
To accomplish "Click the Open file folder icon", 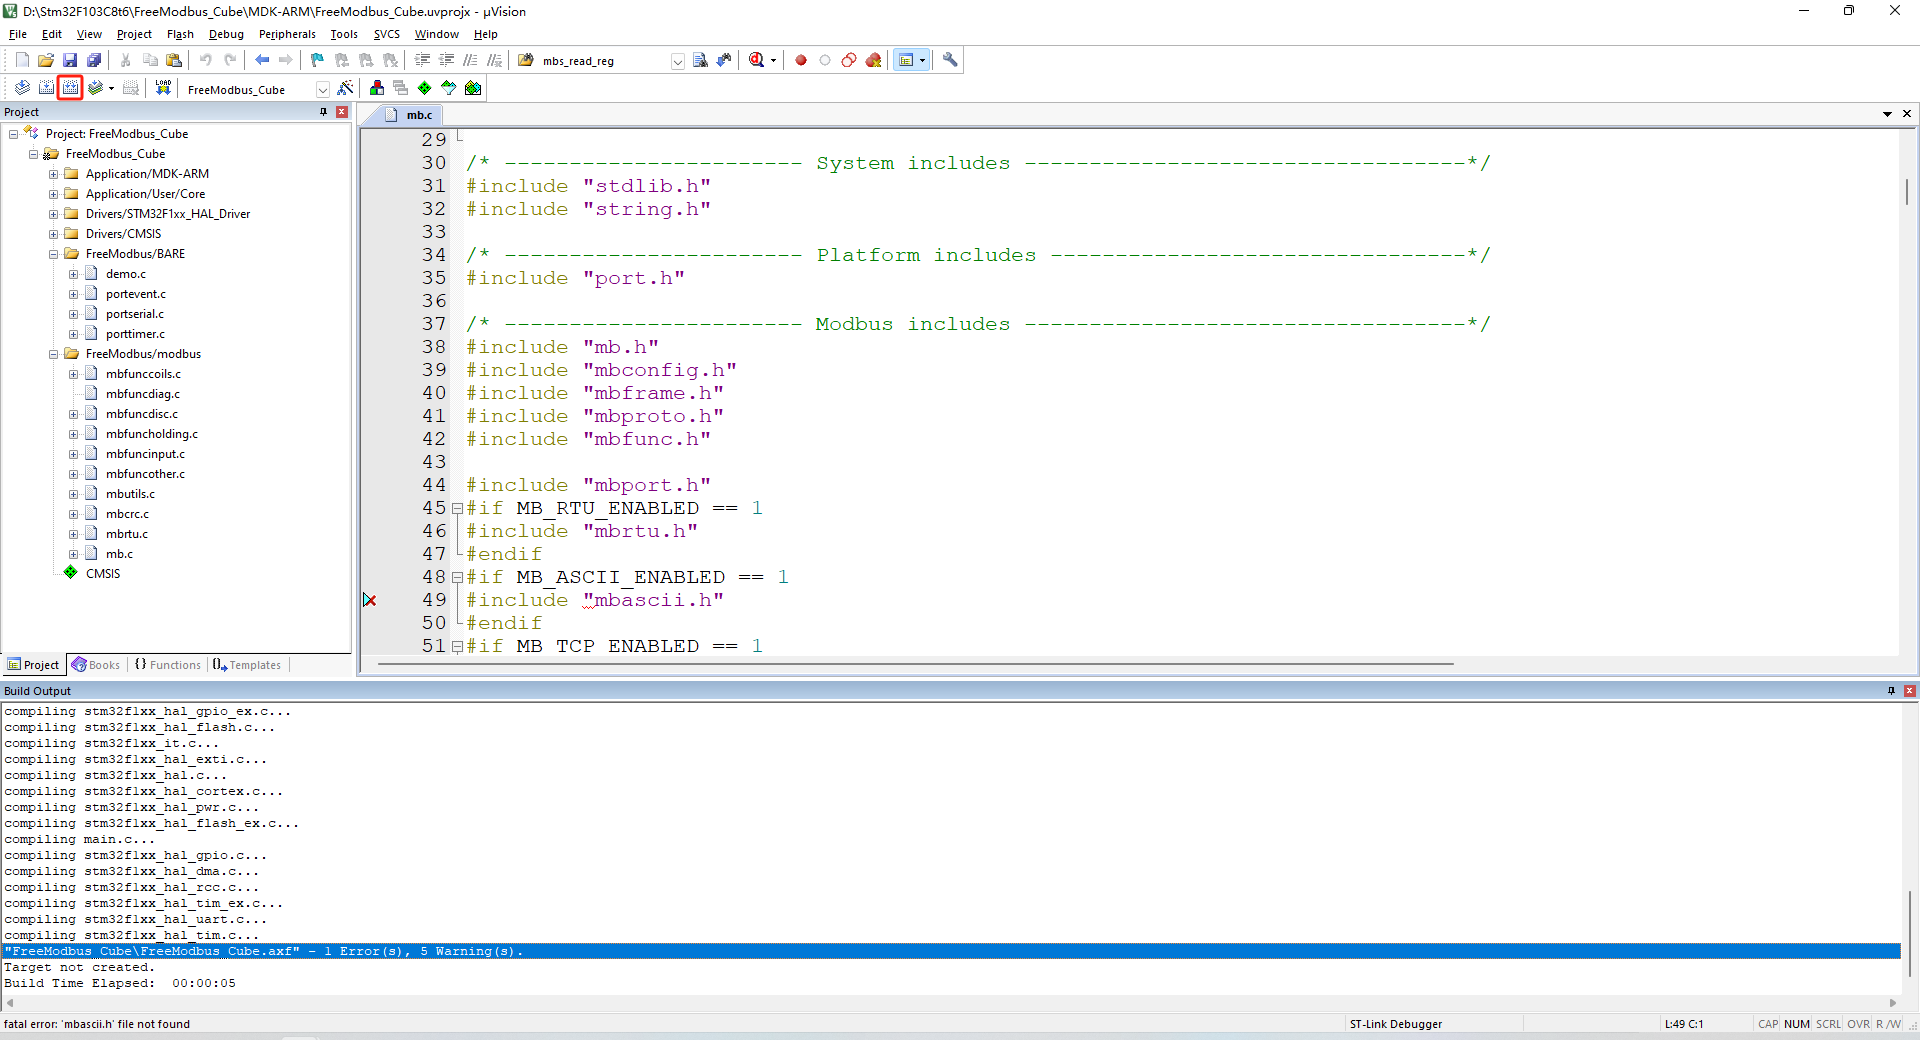I will point(46,60).
